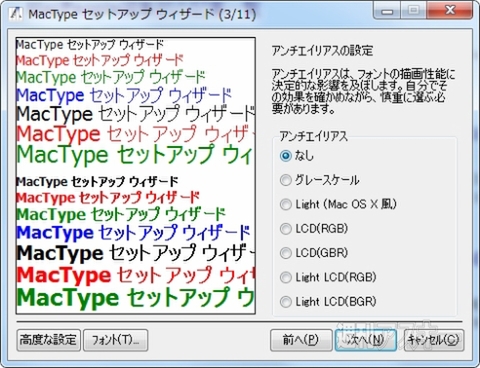Close the MacType wizard window

450,11
